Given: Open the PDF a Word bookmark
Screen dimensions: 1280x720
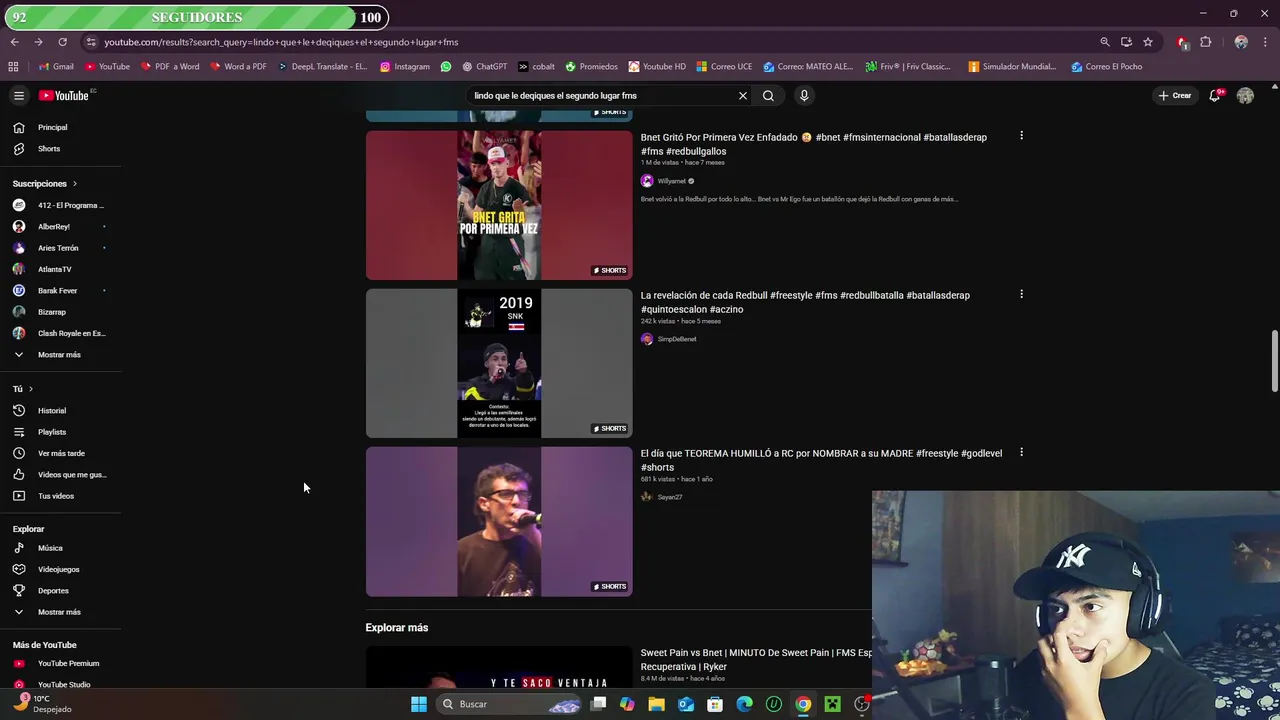Looking at the screenshot, I should pos(169,67).
